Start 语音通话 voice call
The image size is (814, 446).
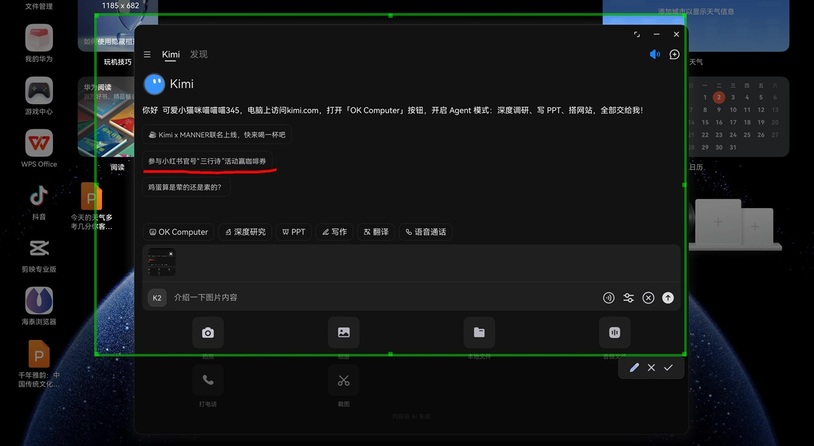426,232
